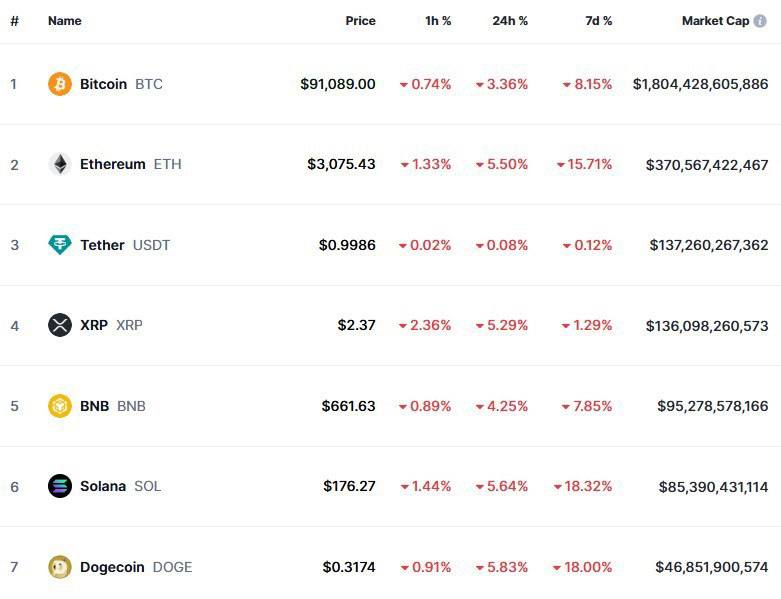Click the BNB yellow logo icon
This screenshot has width=781, height=599.
tap(60, 406)
